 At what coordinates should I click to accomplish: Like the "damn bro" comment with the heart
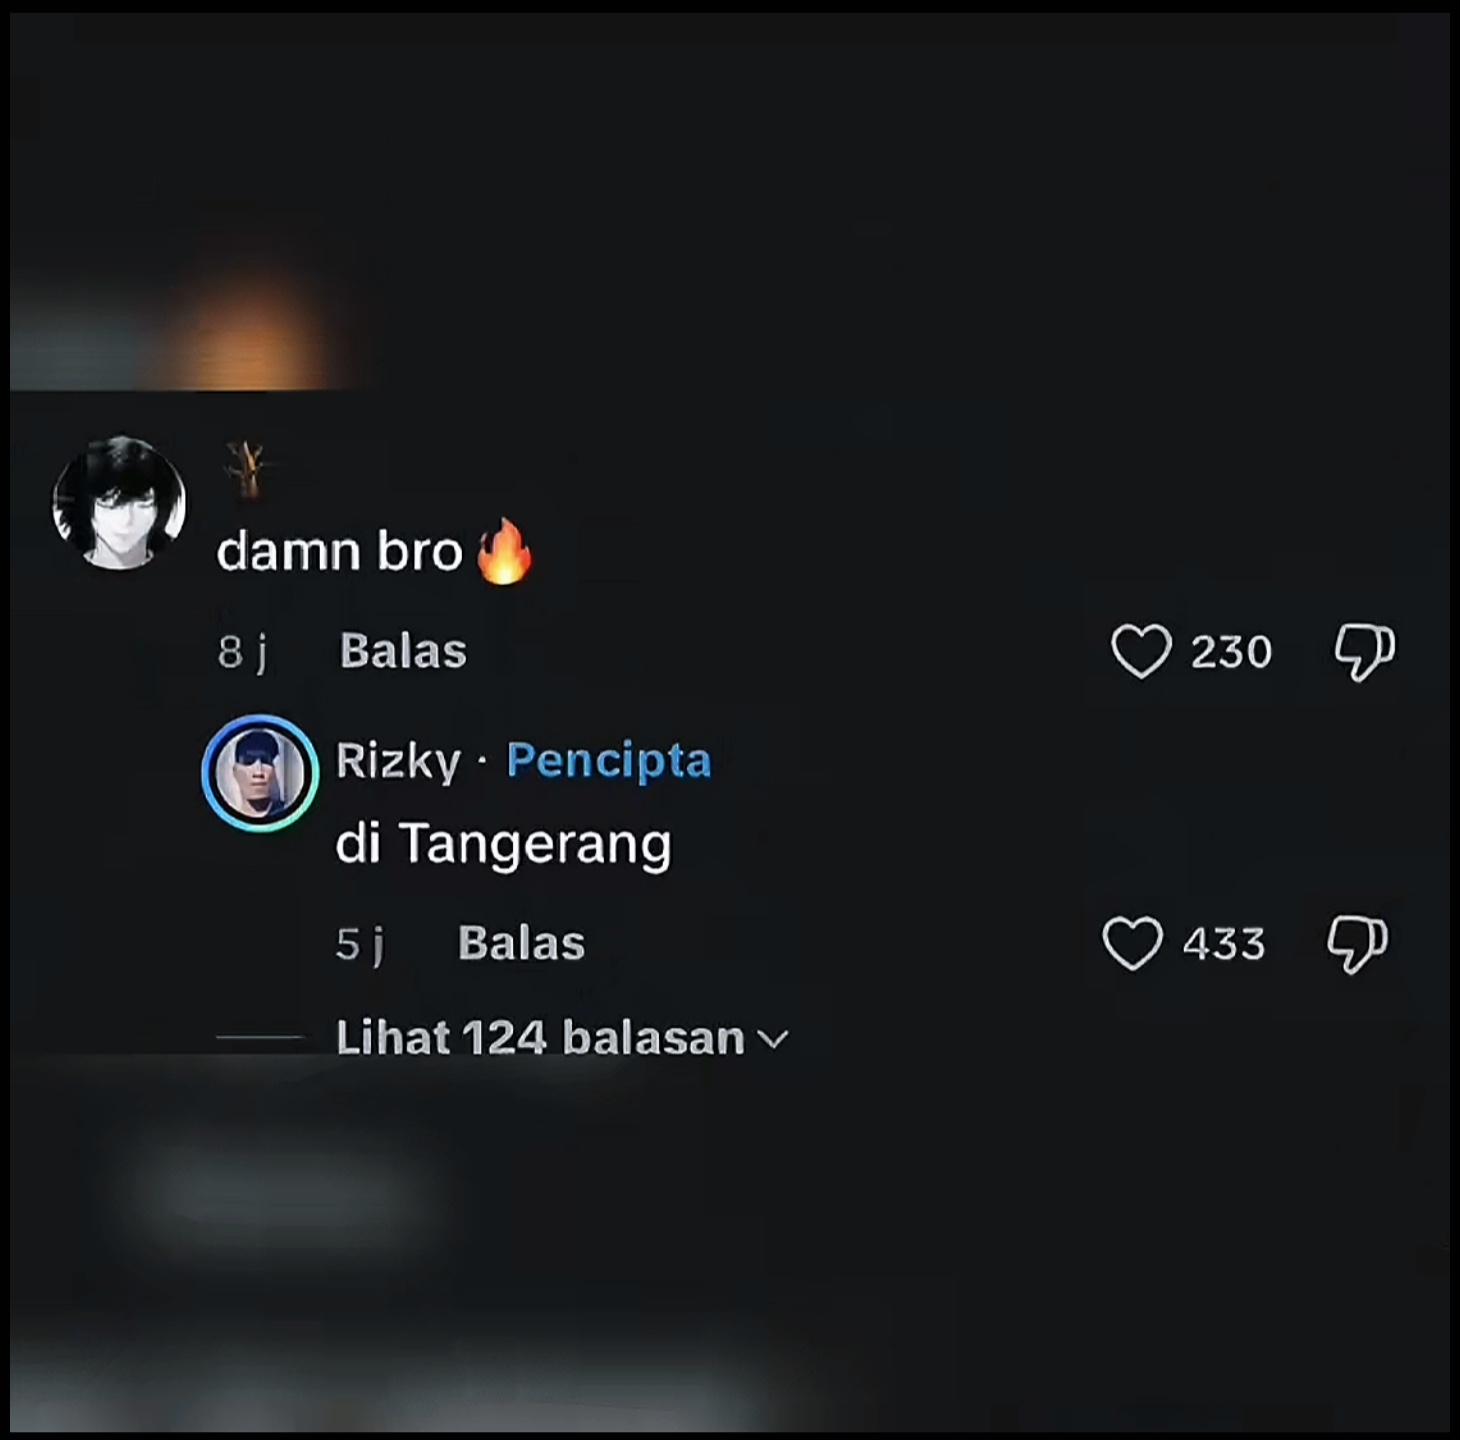click(1141, 652)
